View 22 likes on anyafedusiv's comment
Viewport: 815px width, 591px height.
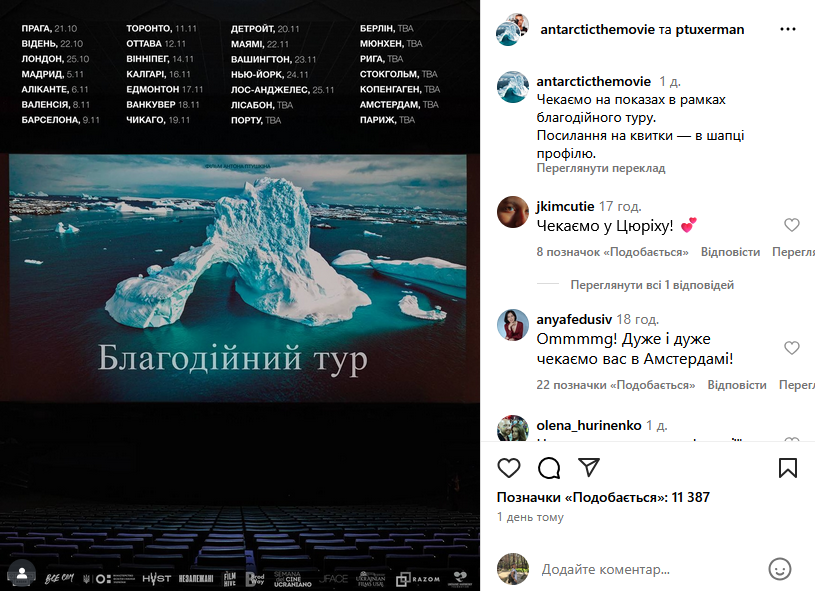[615, 385]
